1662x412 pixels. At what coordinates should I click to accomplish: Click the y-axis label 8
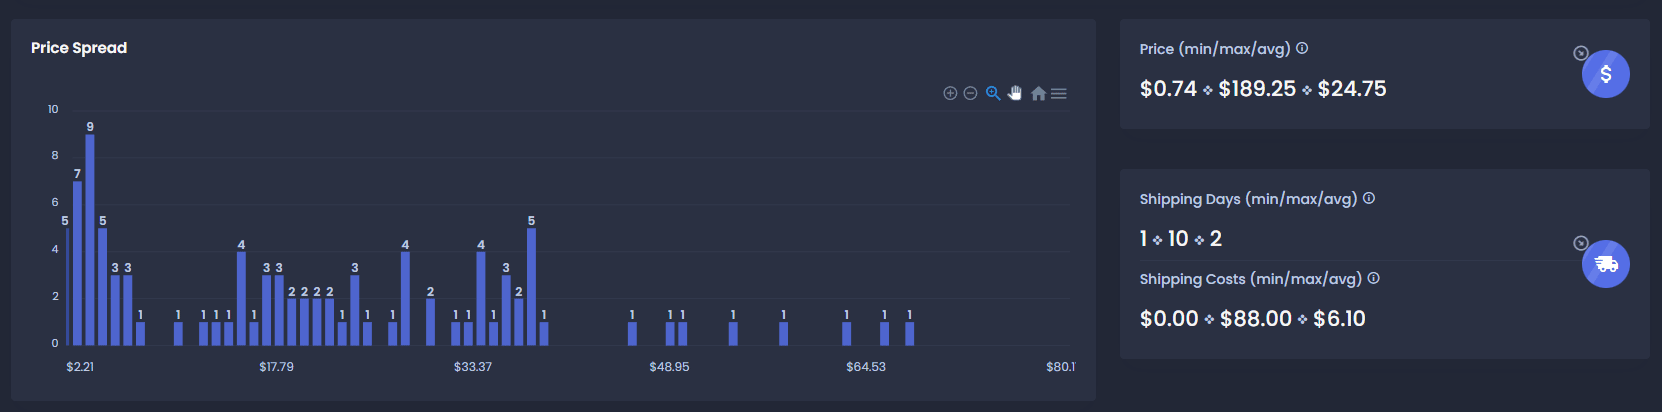[x=55, y=155]
